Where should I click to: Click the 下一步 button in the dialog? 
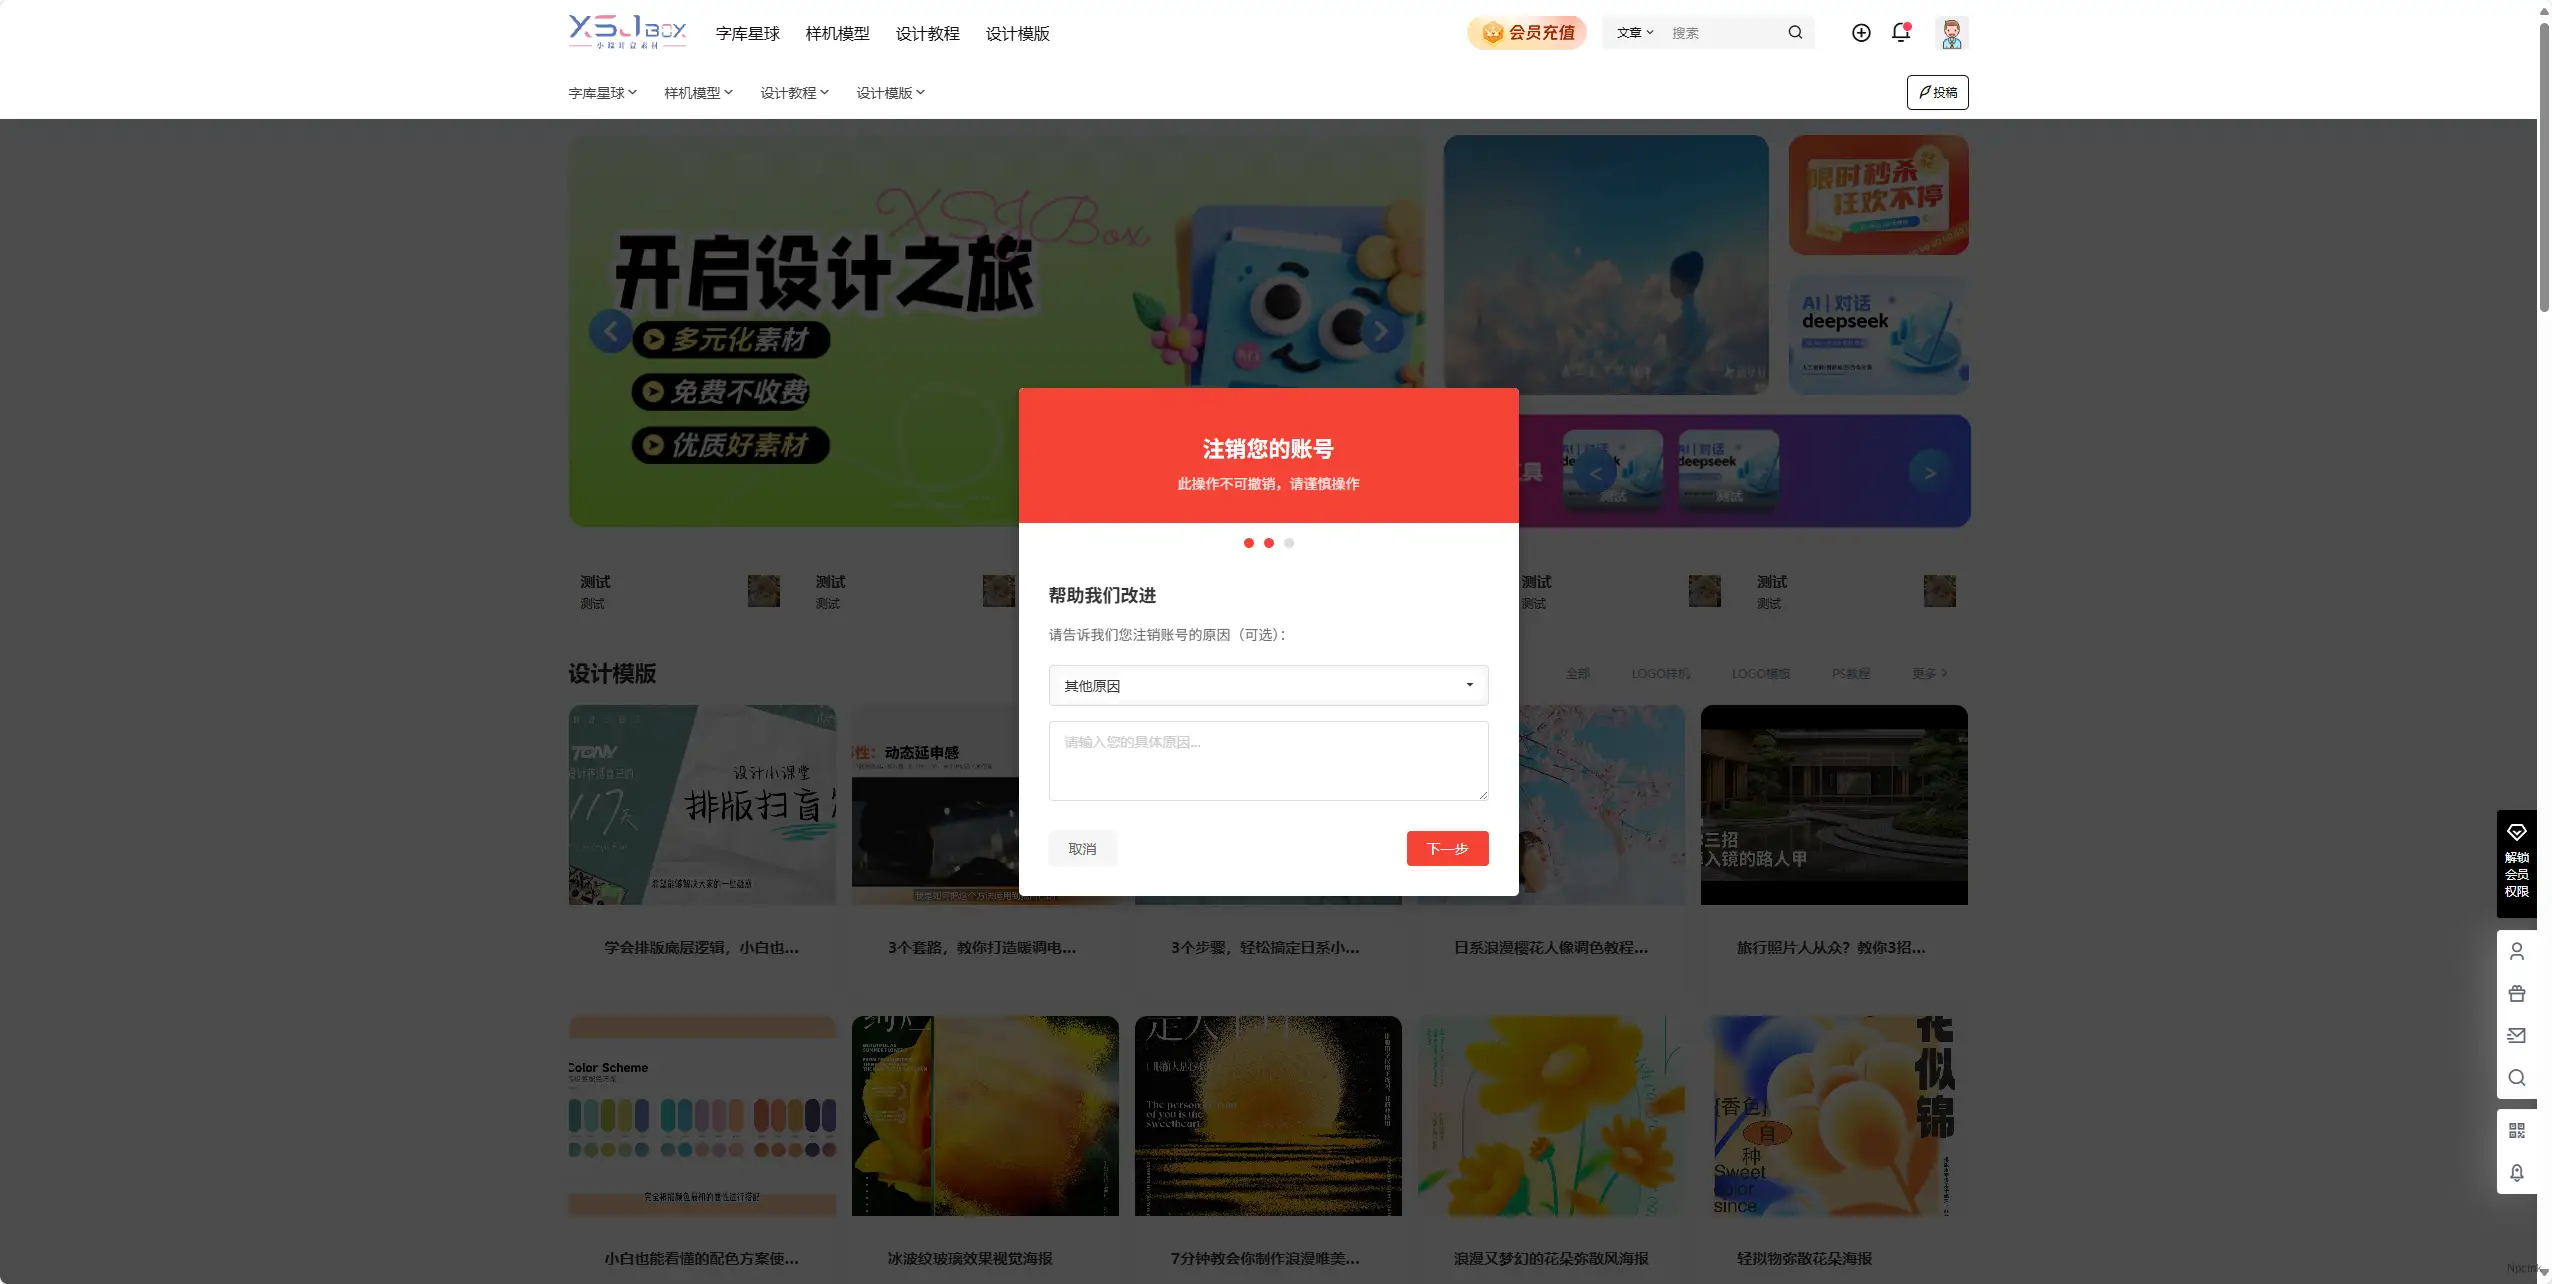(1447, 847)
